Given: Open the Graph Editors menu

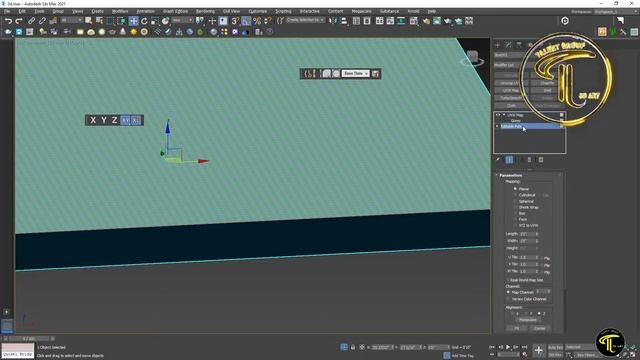Looking at the screenshot, I should 175,11.
